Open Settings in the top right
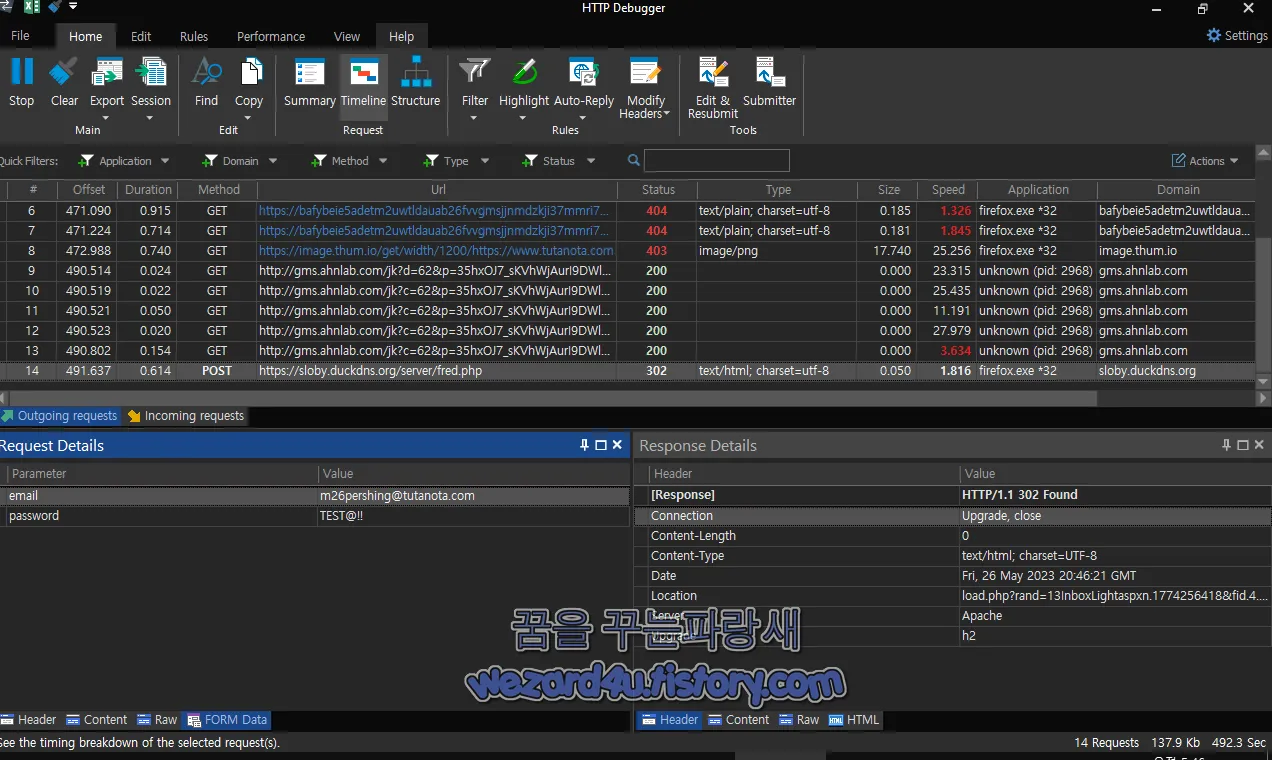 point(1237,35)
